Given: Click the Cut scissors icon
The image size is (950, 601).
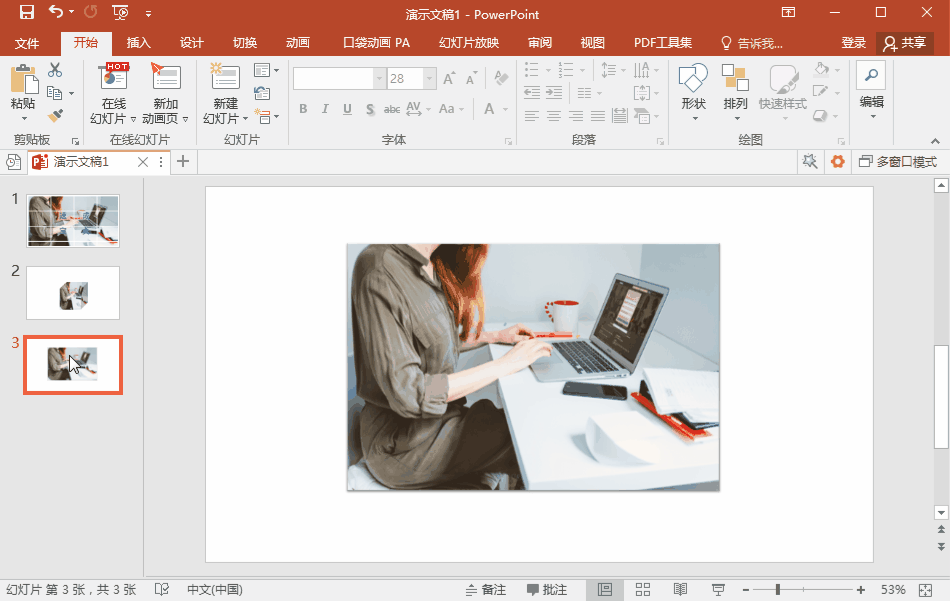Looking at the screenshot, I should pyautogui.click(x=55, y=70).
